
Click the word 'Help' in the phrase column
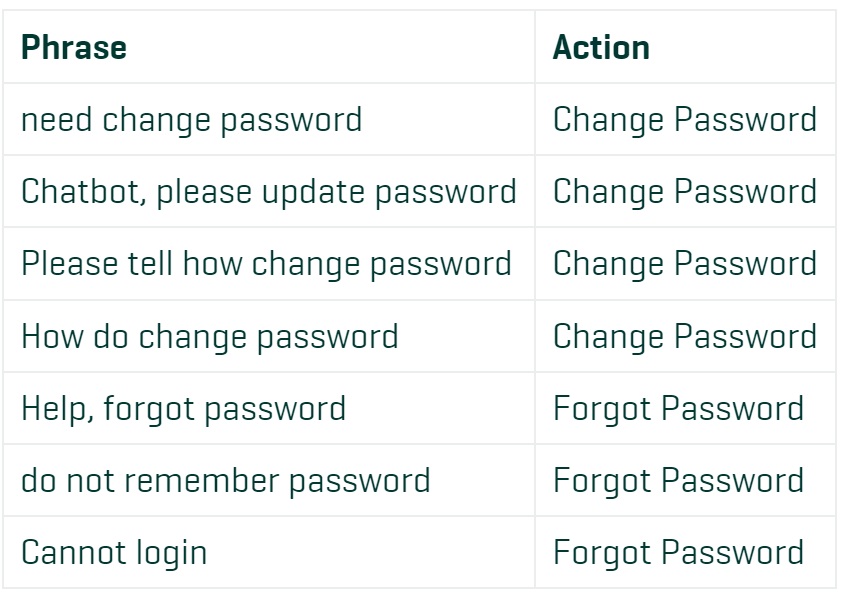tap(52, 409)
